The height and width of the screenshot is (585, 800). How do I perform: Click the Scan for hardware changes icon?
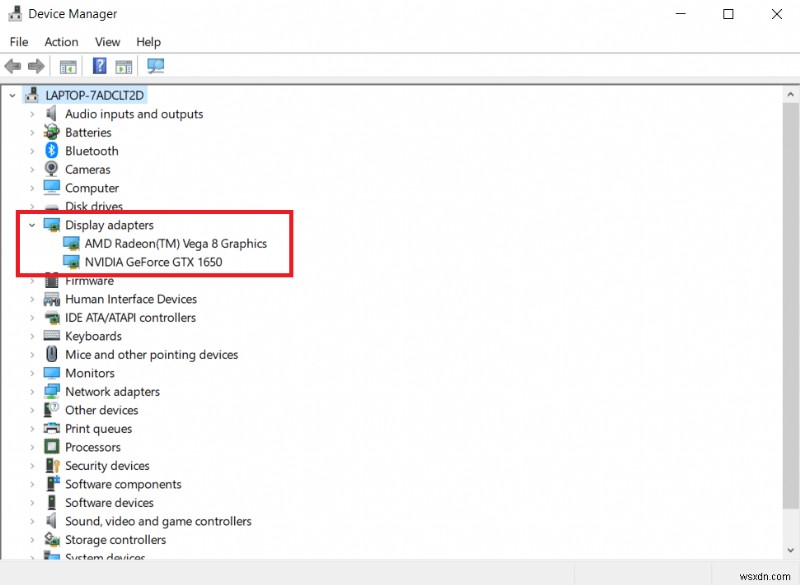click(155, 66)
